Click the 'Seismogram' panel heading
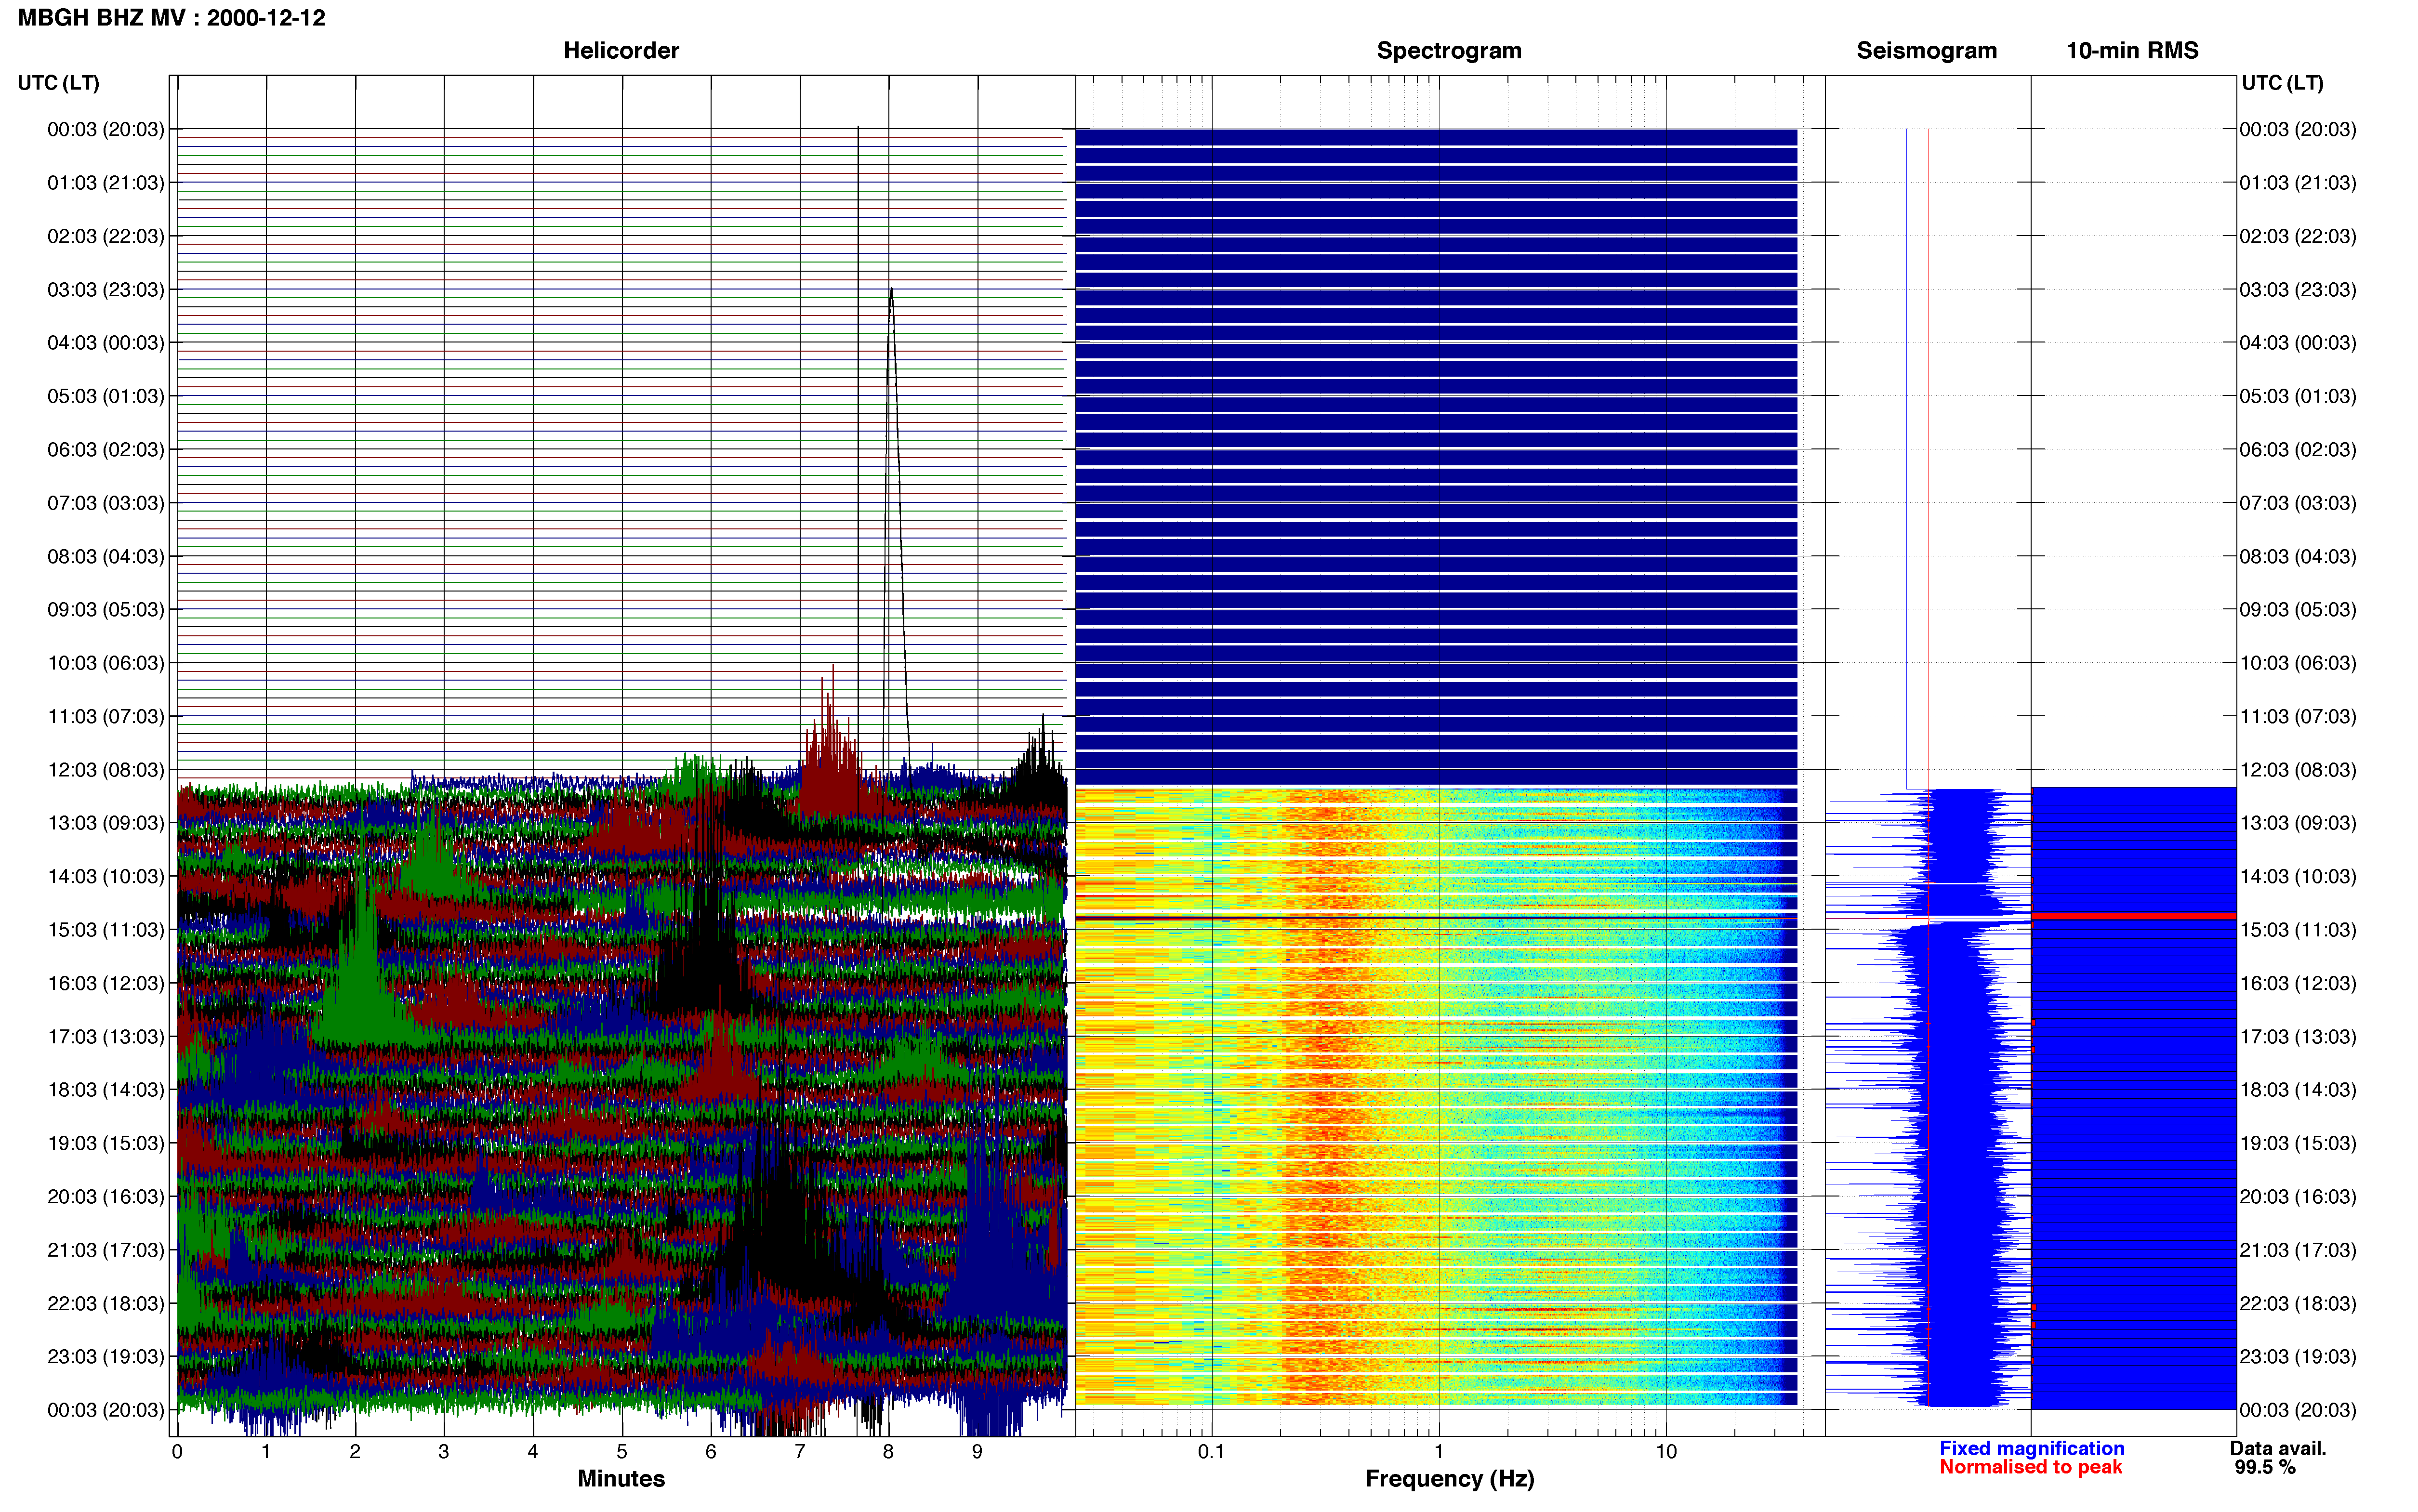This screenshot has width=2418, height=1512. tap(1926, 51)
